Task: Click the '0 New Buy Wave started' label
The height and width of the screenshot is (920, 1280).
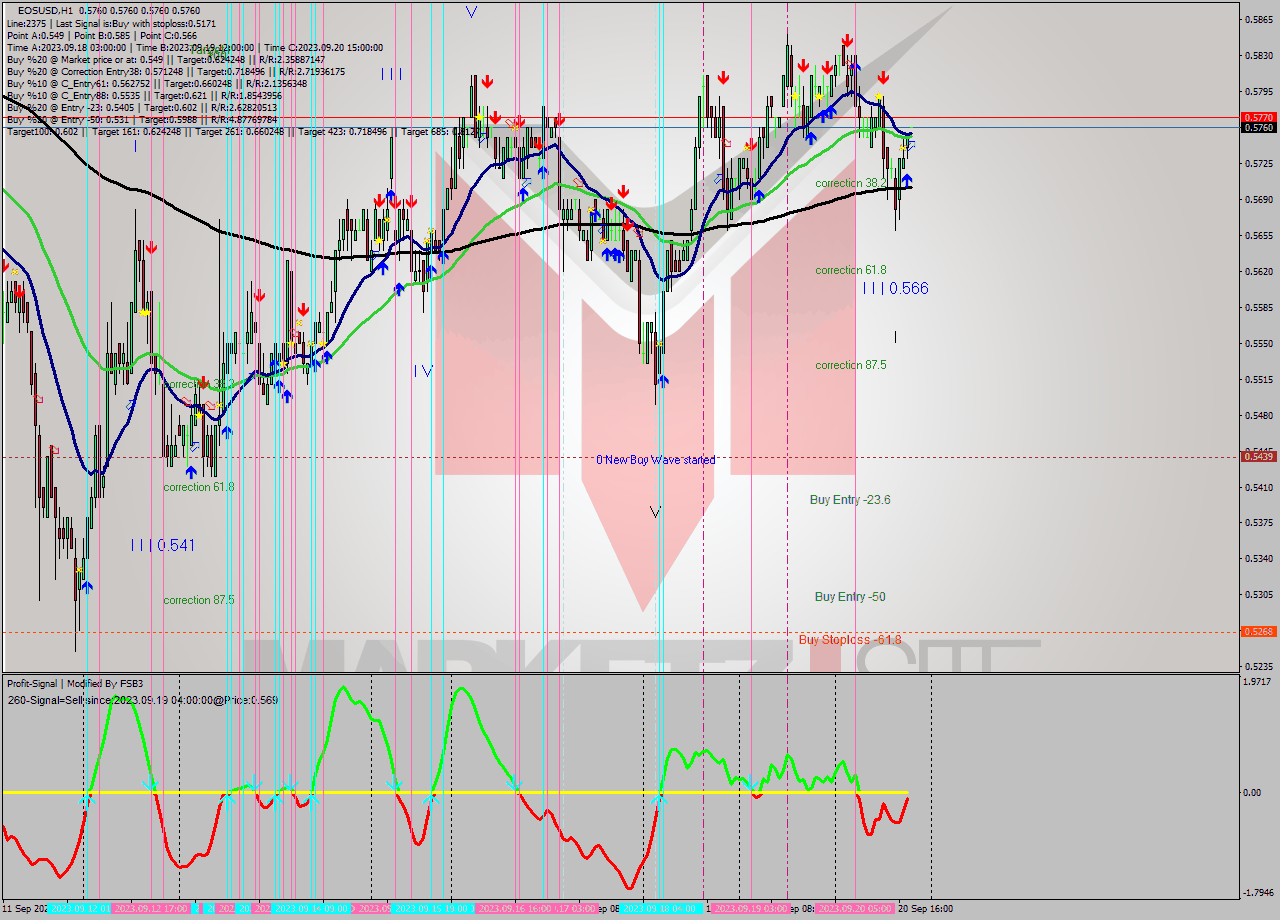Action: tap(655, 460)
